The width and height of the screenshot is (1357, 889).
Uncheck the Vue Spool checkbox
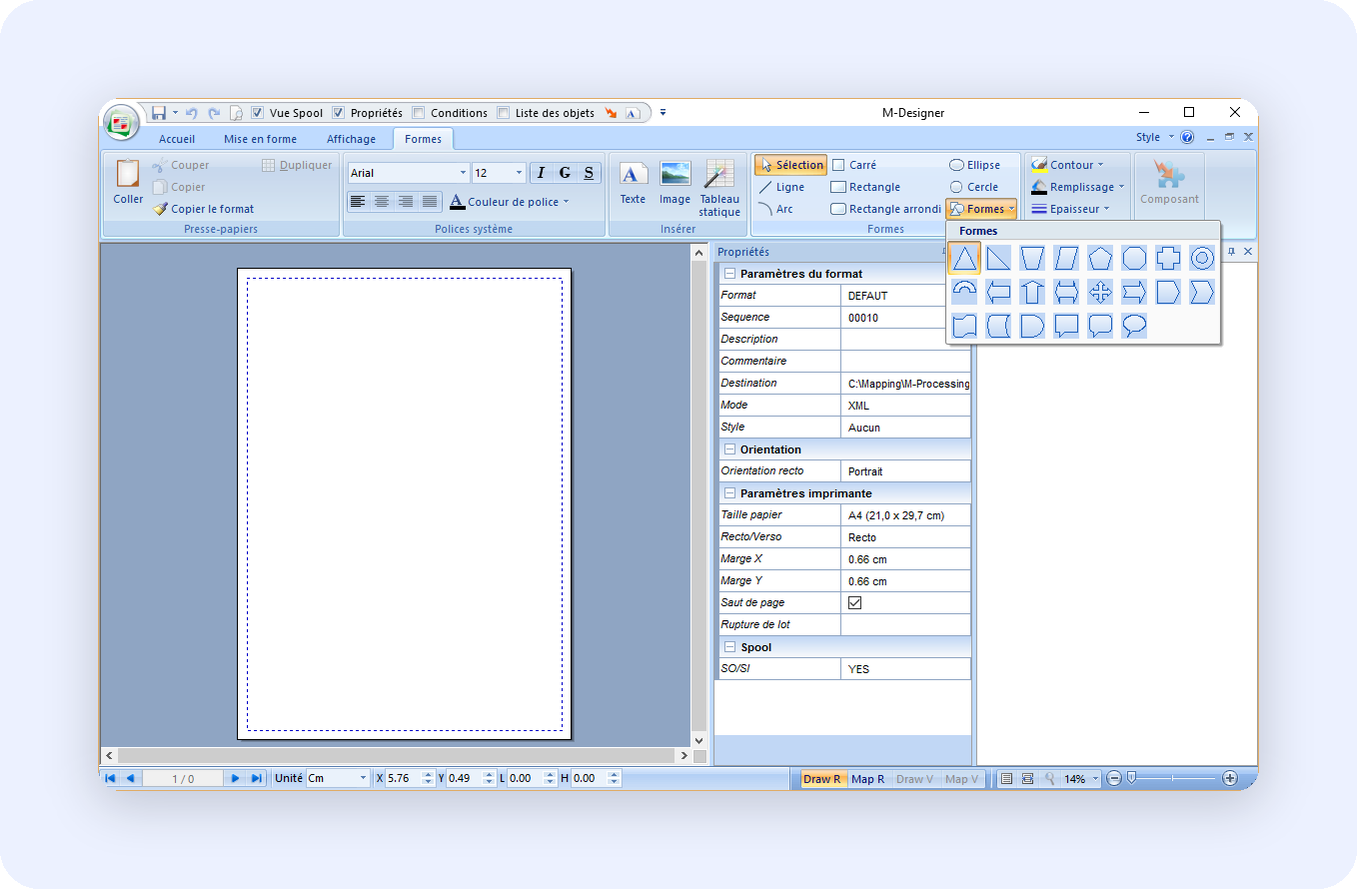(x=257, y=113)
